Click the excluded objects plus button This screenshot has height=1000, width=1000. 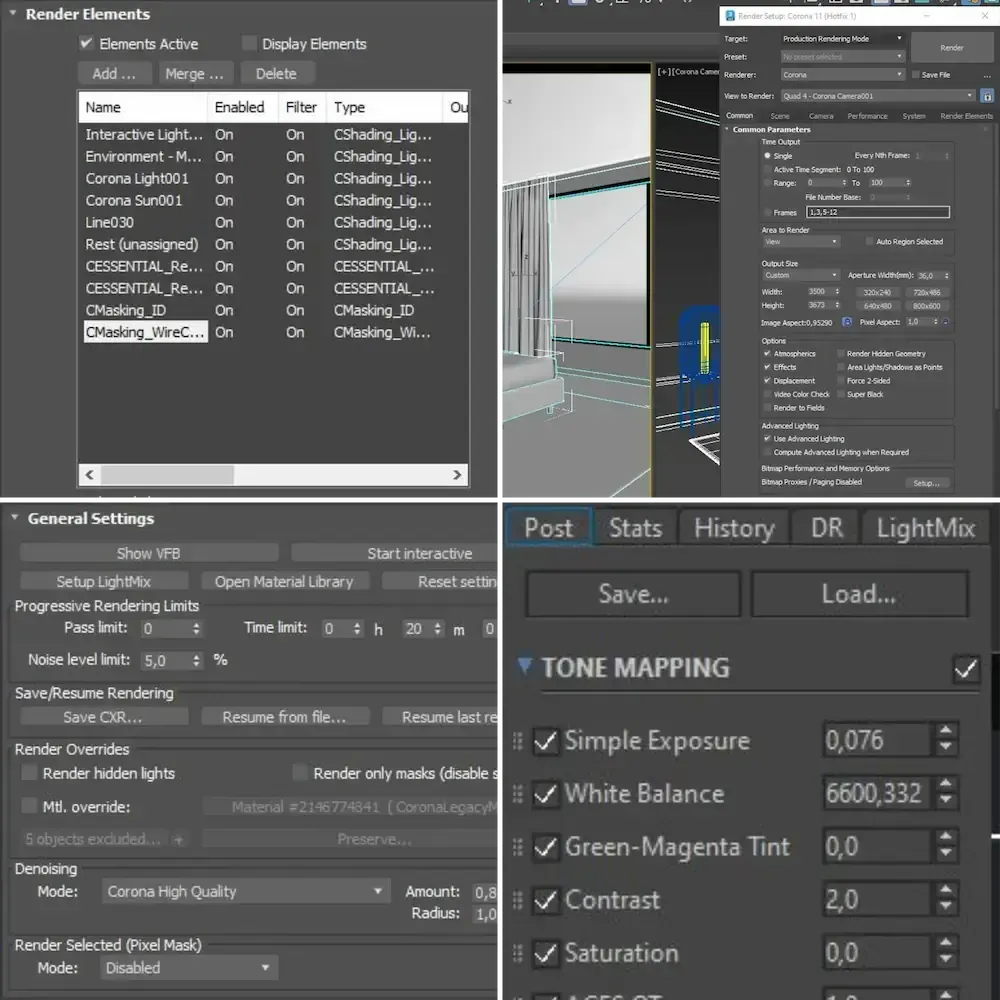178,839
